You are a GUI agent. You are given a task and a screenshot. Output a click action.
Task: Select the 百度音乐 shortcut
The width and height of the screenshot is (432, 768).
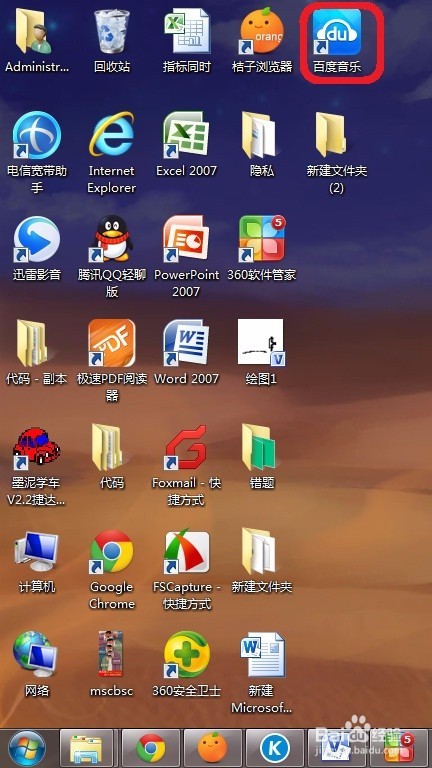pyautogui.click(x=337, y=32)
